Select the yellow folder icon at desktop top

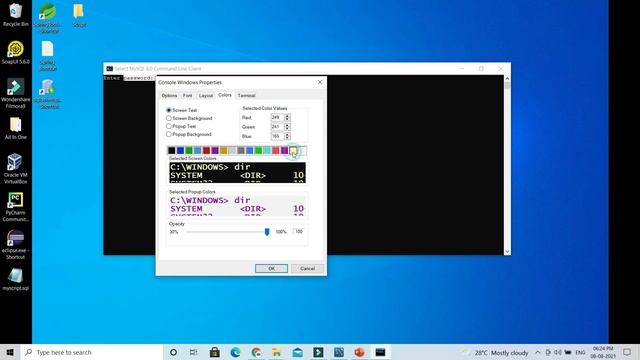(79, 15)
